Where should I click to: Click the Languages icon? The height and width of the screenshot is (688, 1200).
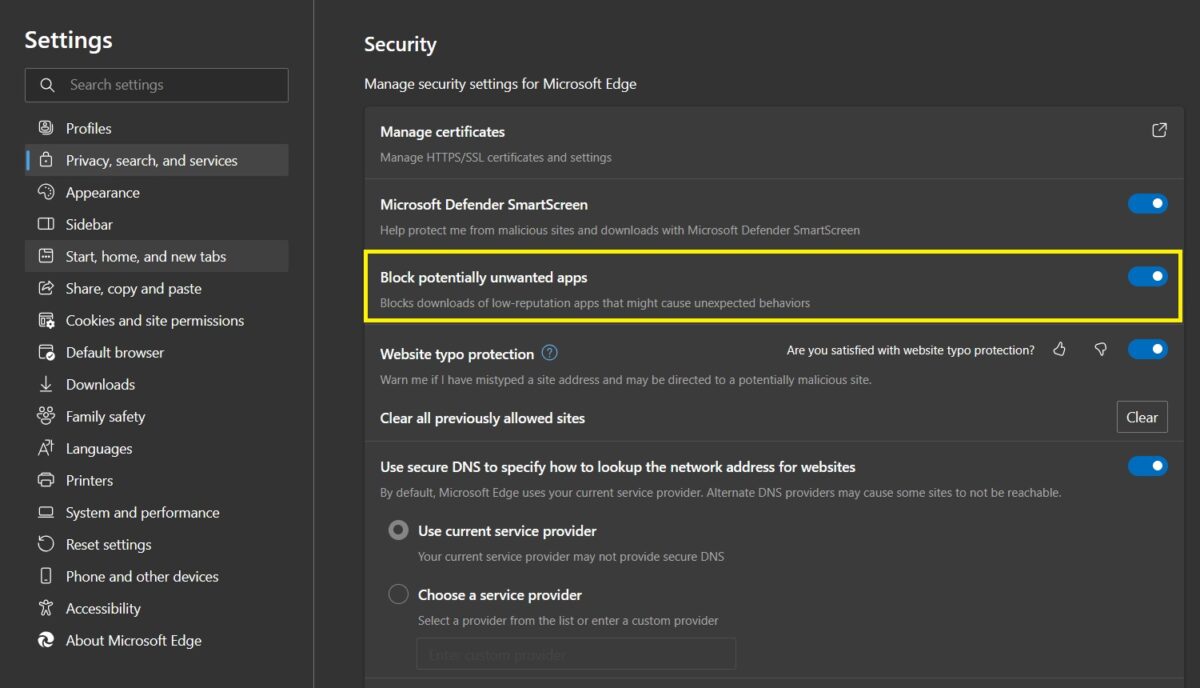(x=46, y=448)
